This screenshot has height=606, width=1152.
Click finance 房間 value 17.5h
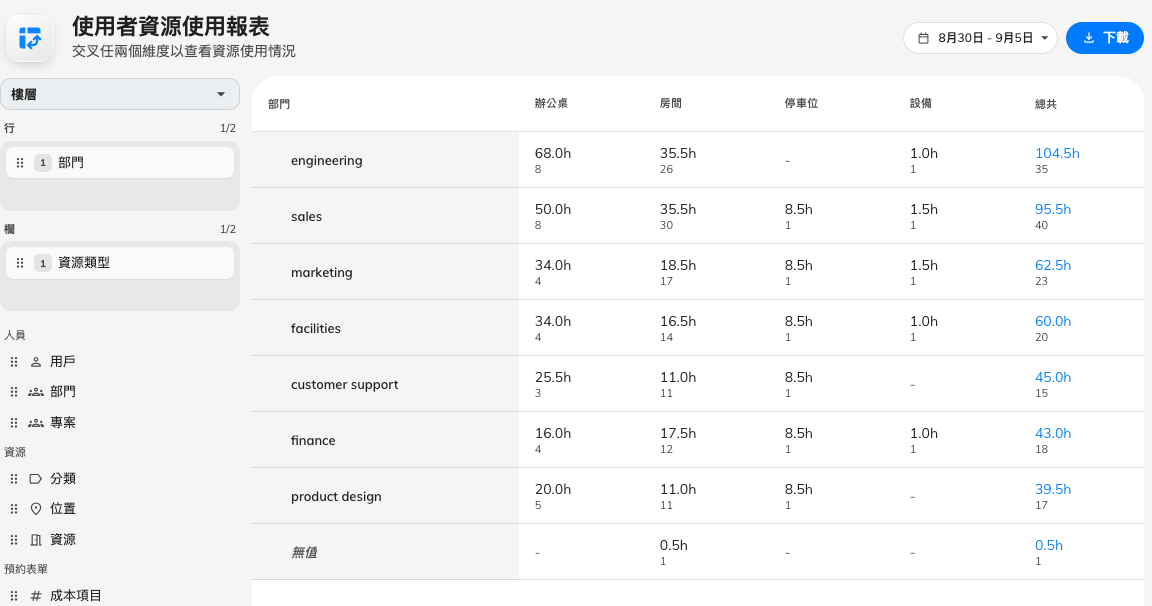point(677,433)
